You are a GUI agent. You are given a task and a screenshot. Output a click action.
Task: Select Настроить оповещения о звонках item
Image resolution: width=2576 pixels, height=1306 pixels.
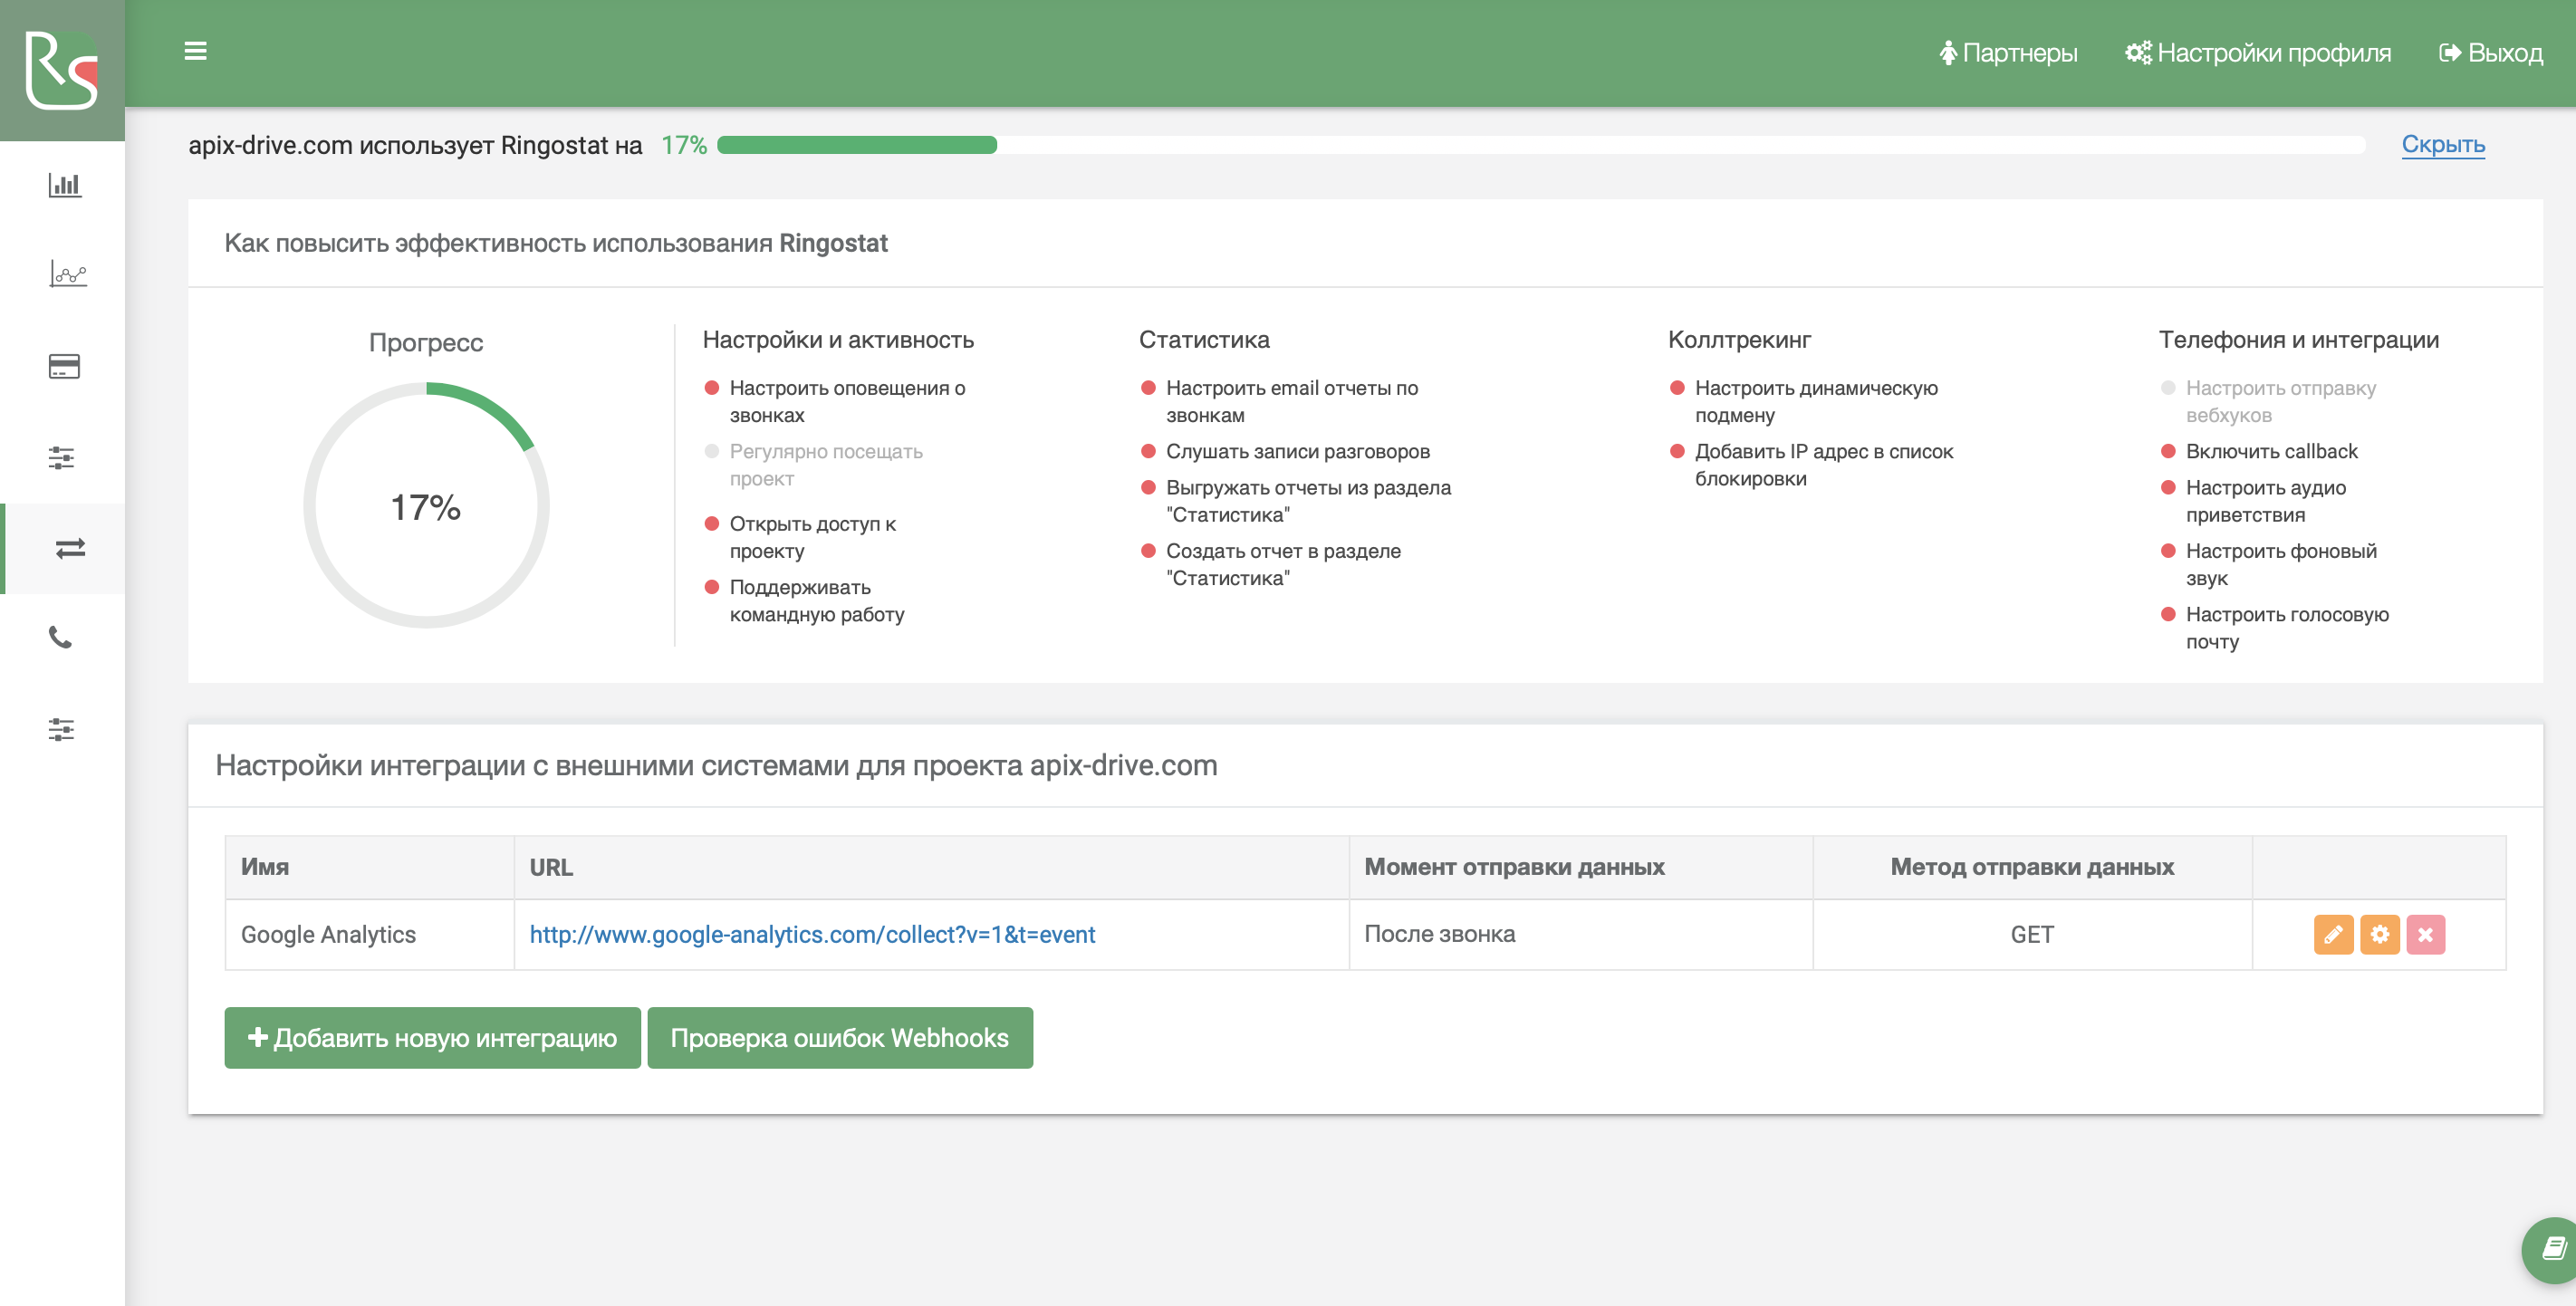[x=847, y=401]
